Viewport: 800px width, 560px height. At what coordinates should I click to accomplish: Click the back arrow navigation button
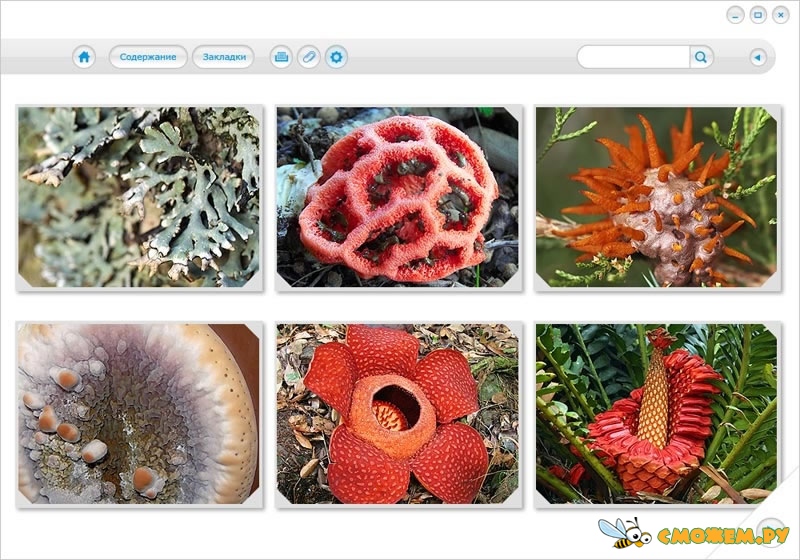(758, 57)
